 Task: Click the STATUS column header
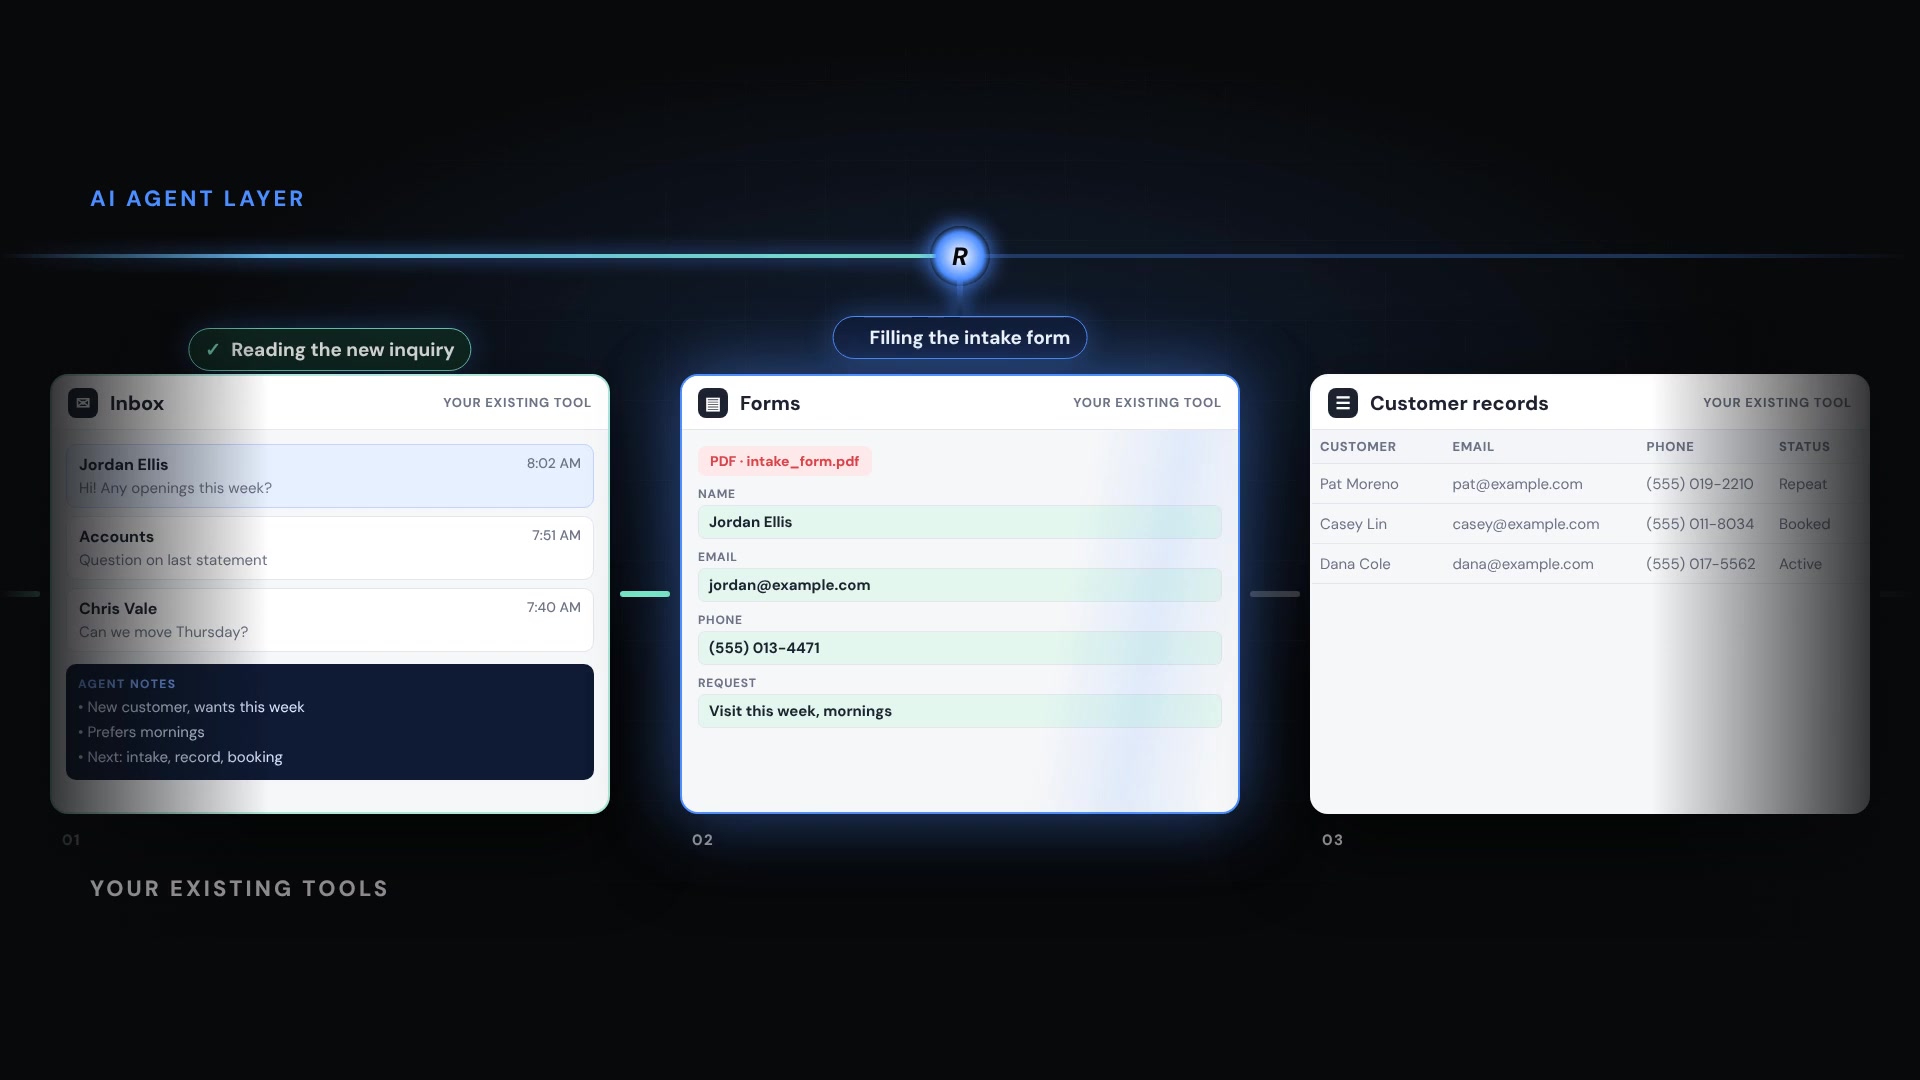click(x=1804, y=447)
